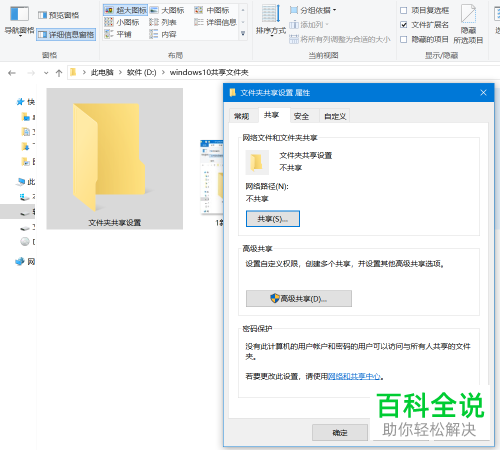The image size is (500, 450).
Task: Open 排序方式 sort by menu
Action: point(271,21)
